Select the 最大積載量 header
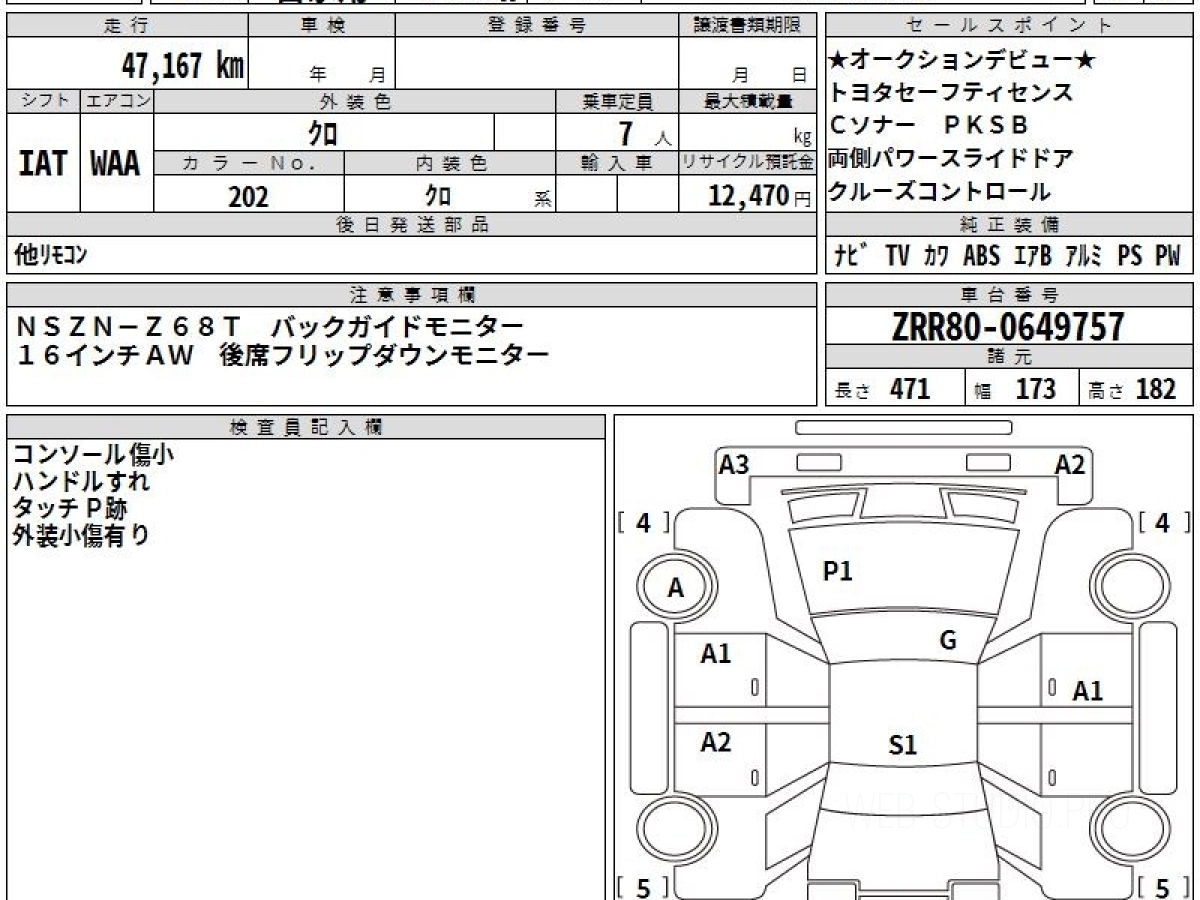This screenshot has height=900, width=1200. point(747,101)
